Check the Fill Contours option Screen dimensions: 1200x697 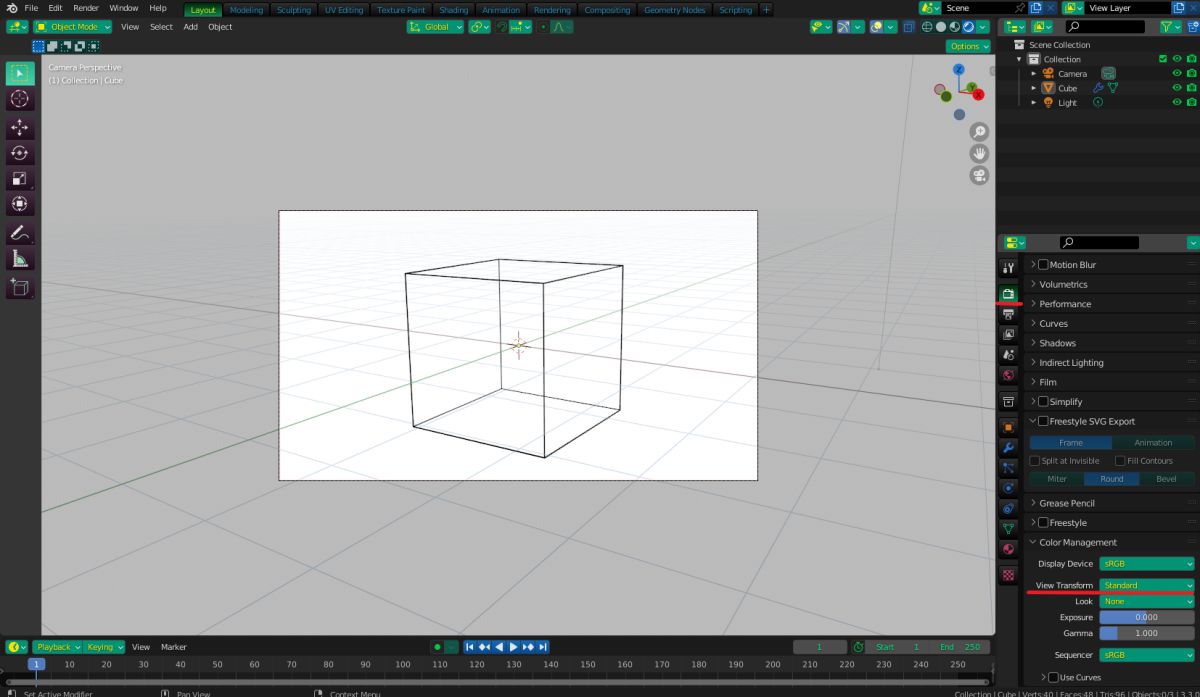coord(1119,461)
